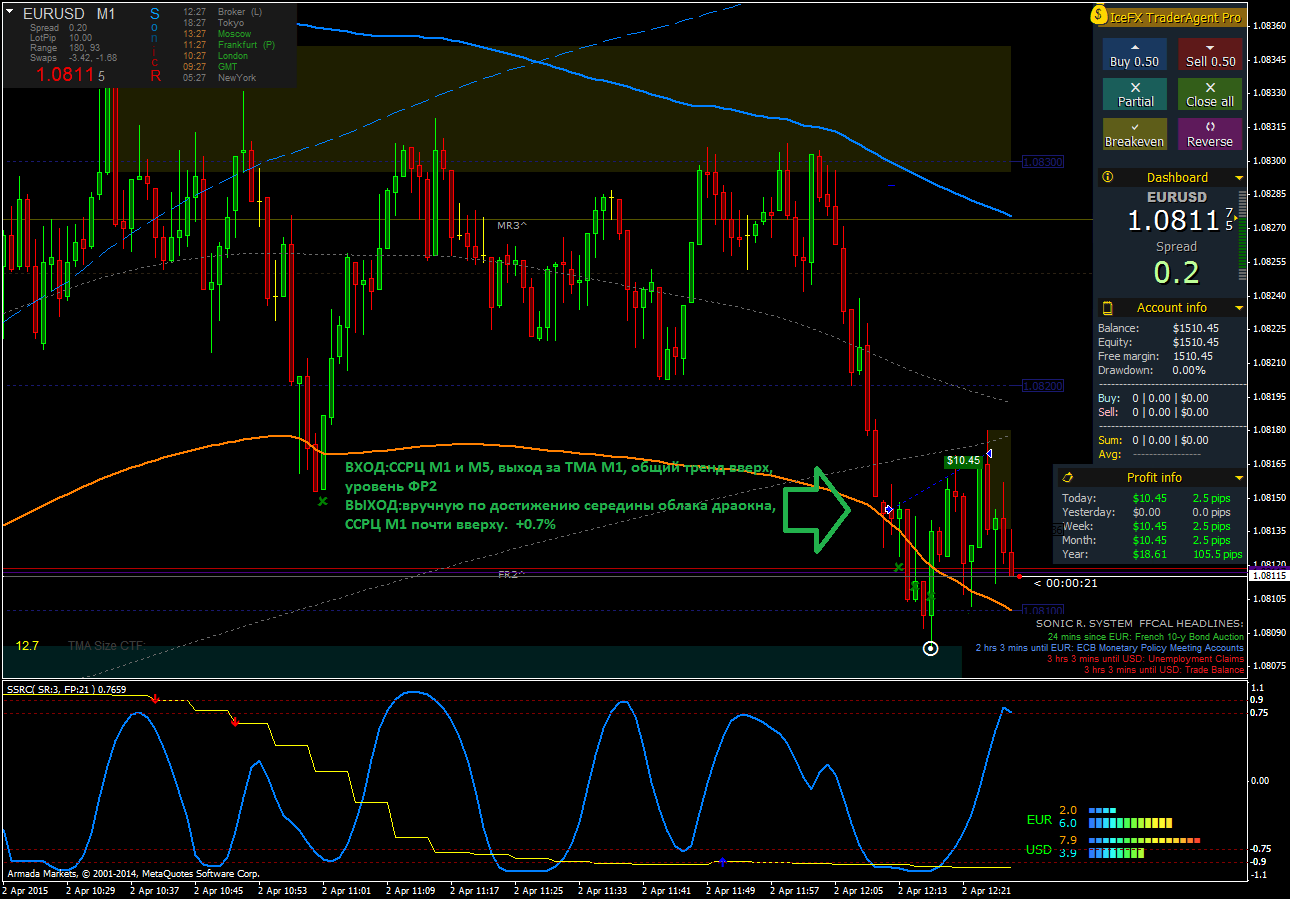Click the 1.08200 boxed price level label

1043,385
